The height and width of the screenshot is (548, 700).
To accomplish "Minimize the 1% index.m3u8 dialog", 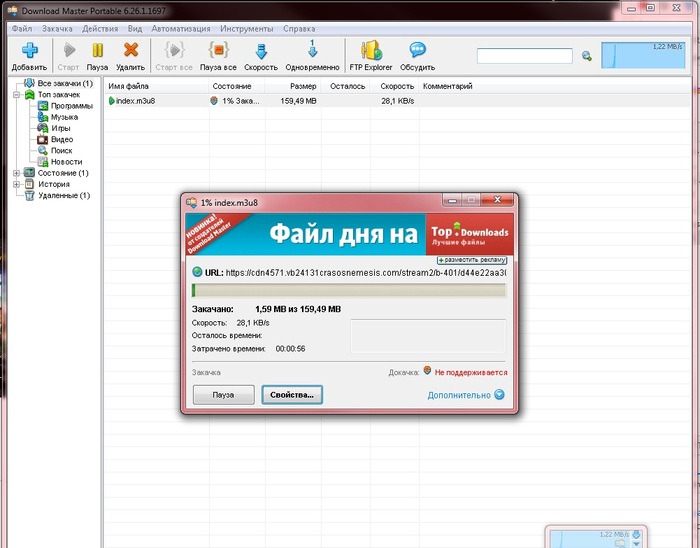I will [452, 200].
